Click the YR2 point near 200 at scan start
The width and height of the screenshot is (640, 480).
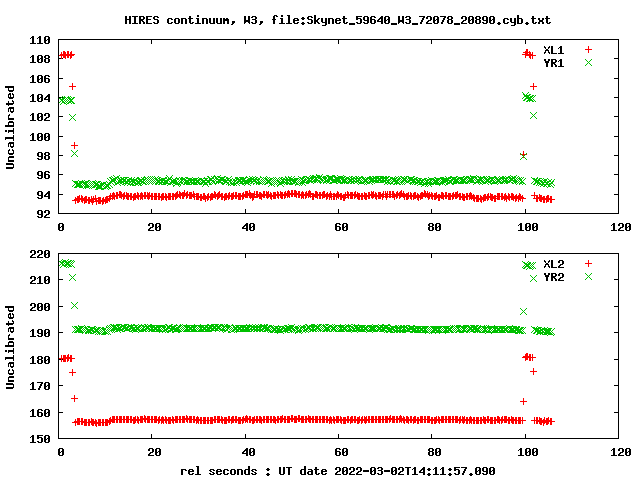point(74,306)
